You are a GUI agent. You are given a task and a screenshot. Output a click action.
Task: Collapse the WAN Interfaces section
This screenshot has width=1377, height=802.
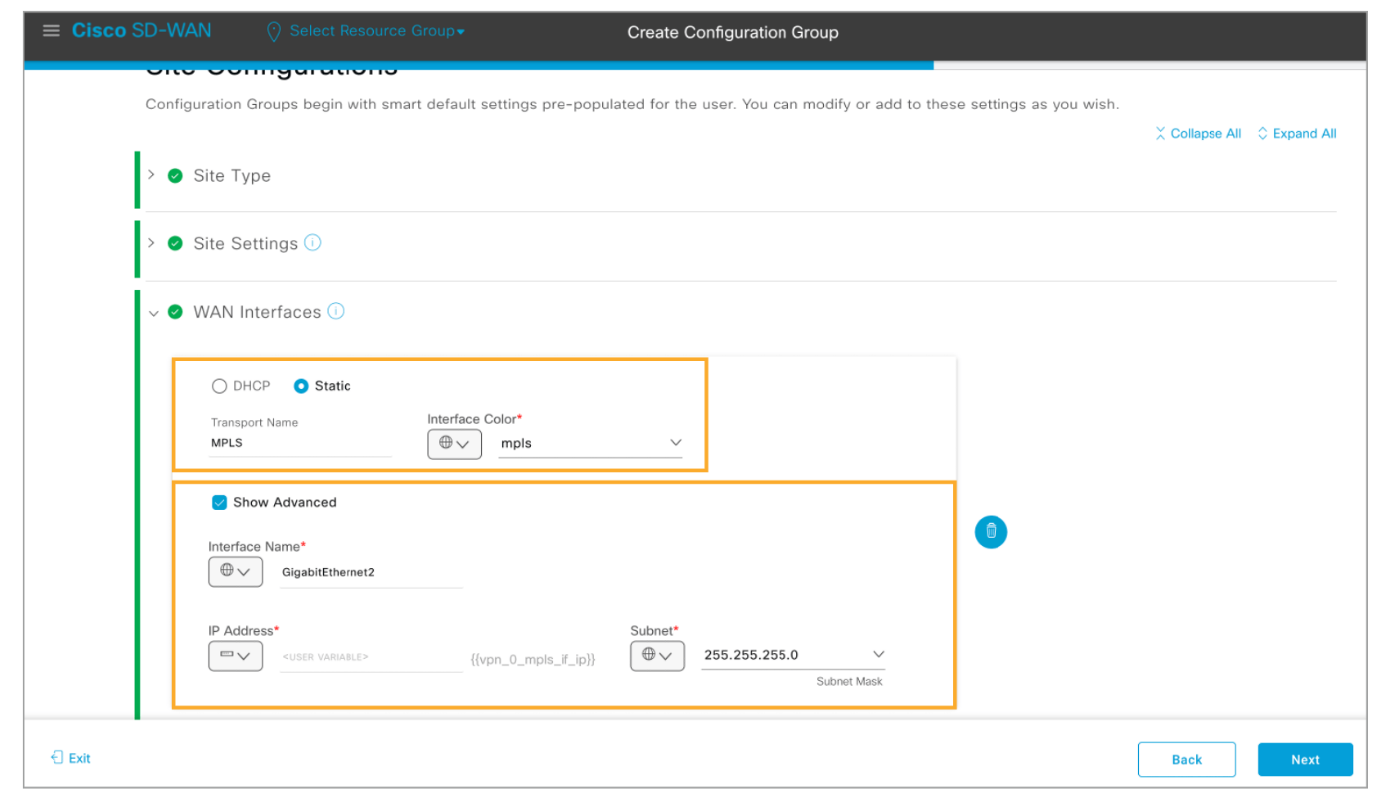click(153, 312)
